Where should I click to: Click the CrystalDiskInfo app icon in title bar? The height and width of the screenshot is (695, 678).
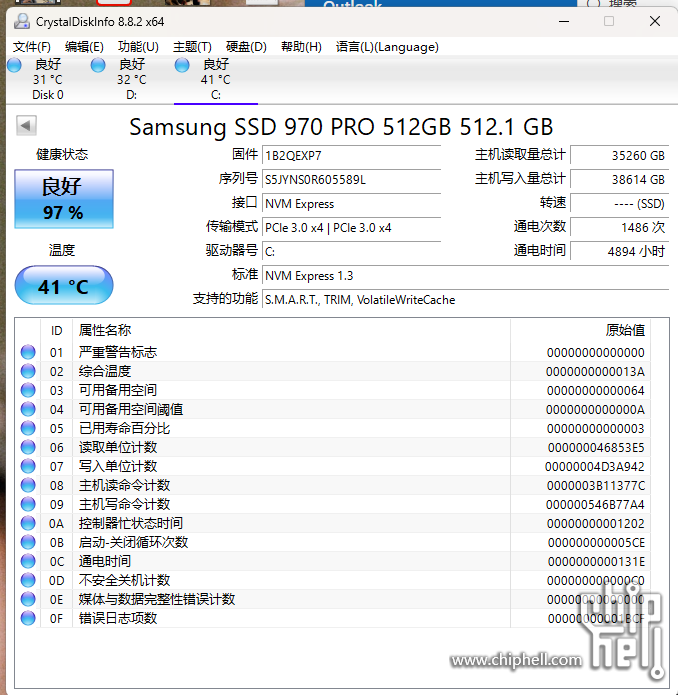(x=22, y=21)
